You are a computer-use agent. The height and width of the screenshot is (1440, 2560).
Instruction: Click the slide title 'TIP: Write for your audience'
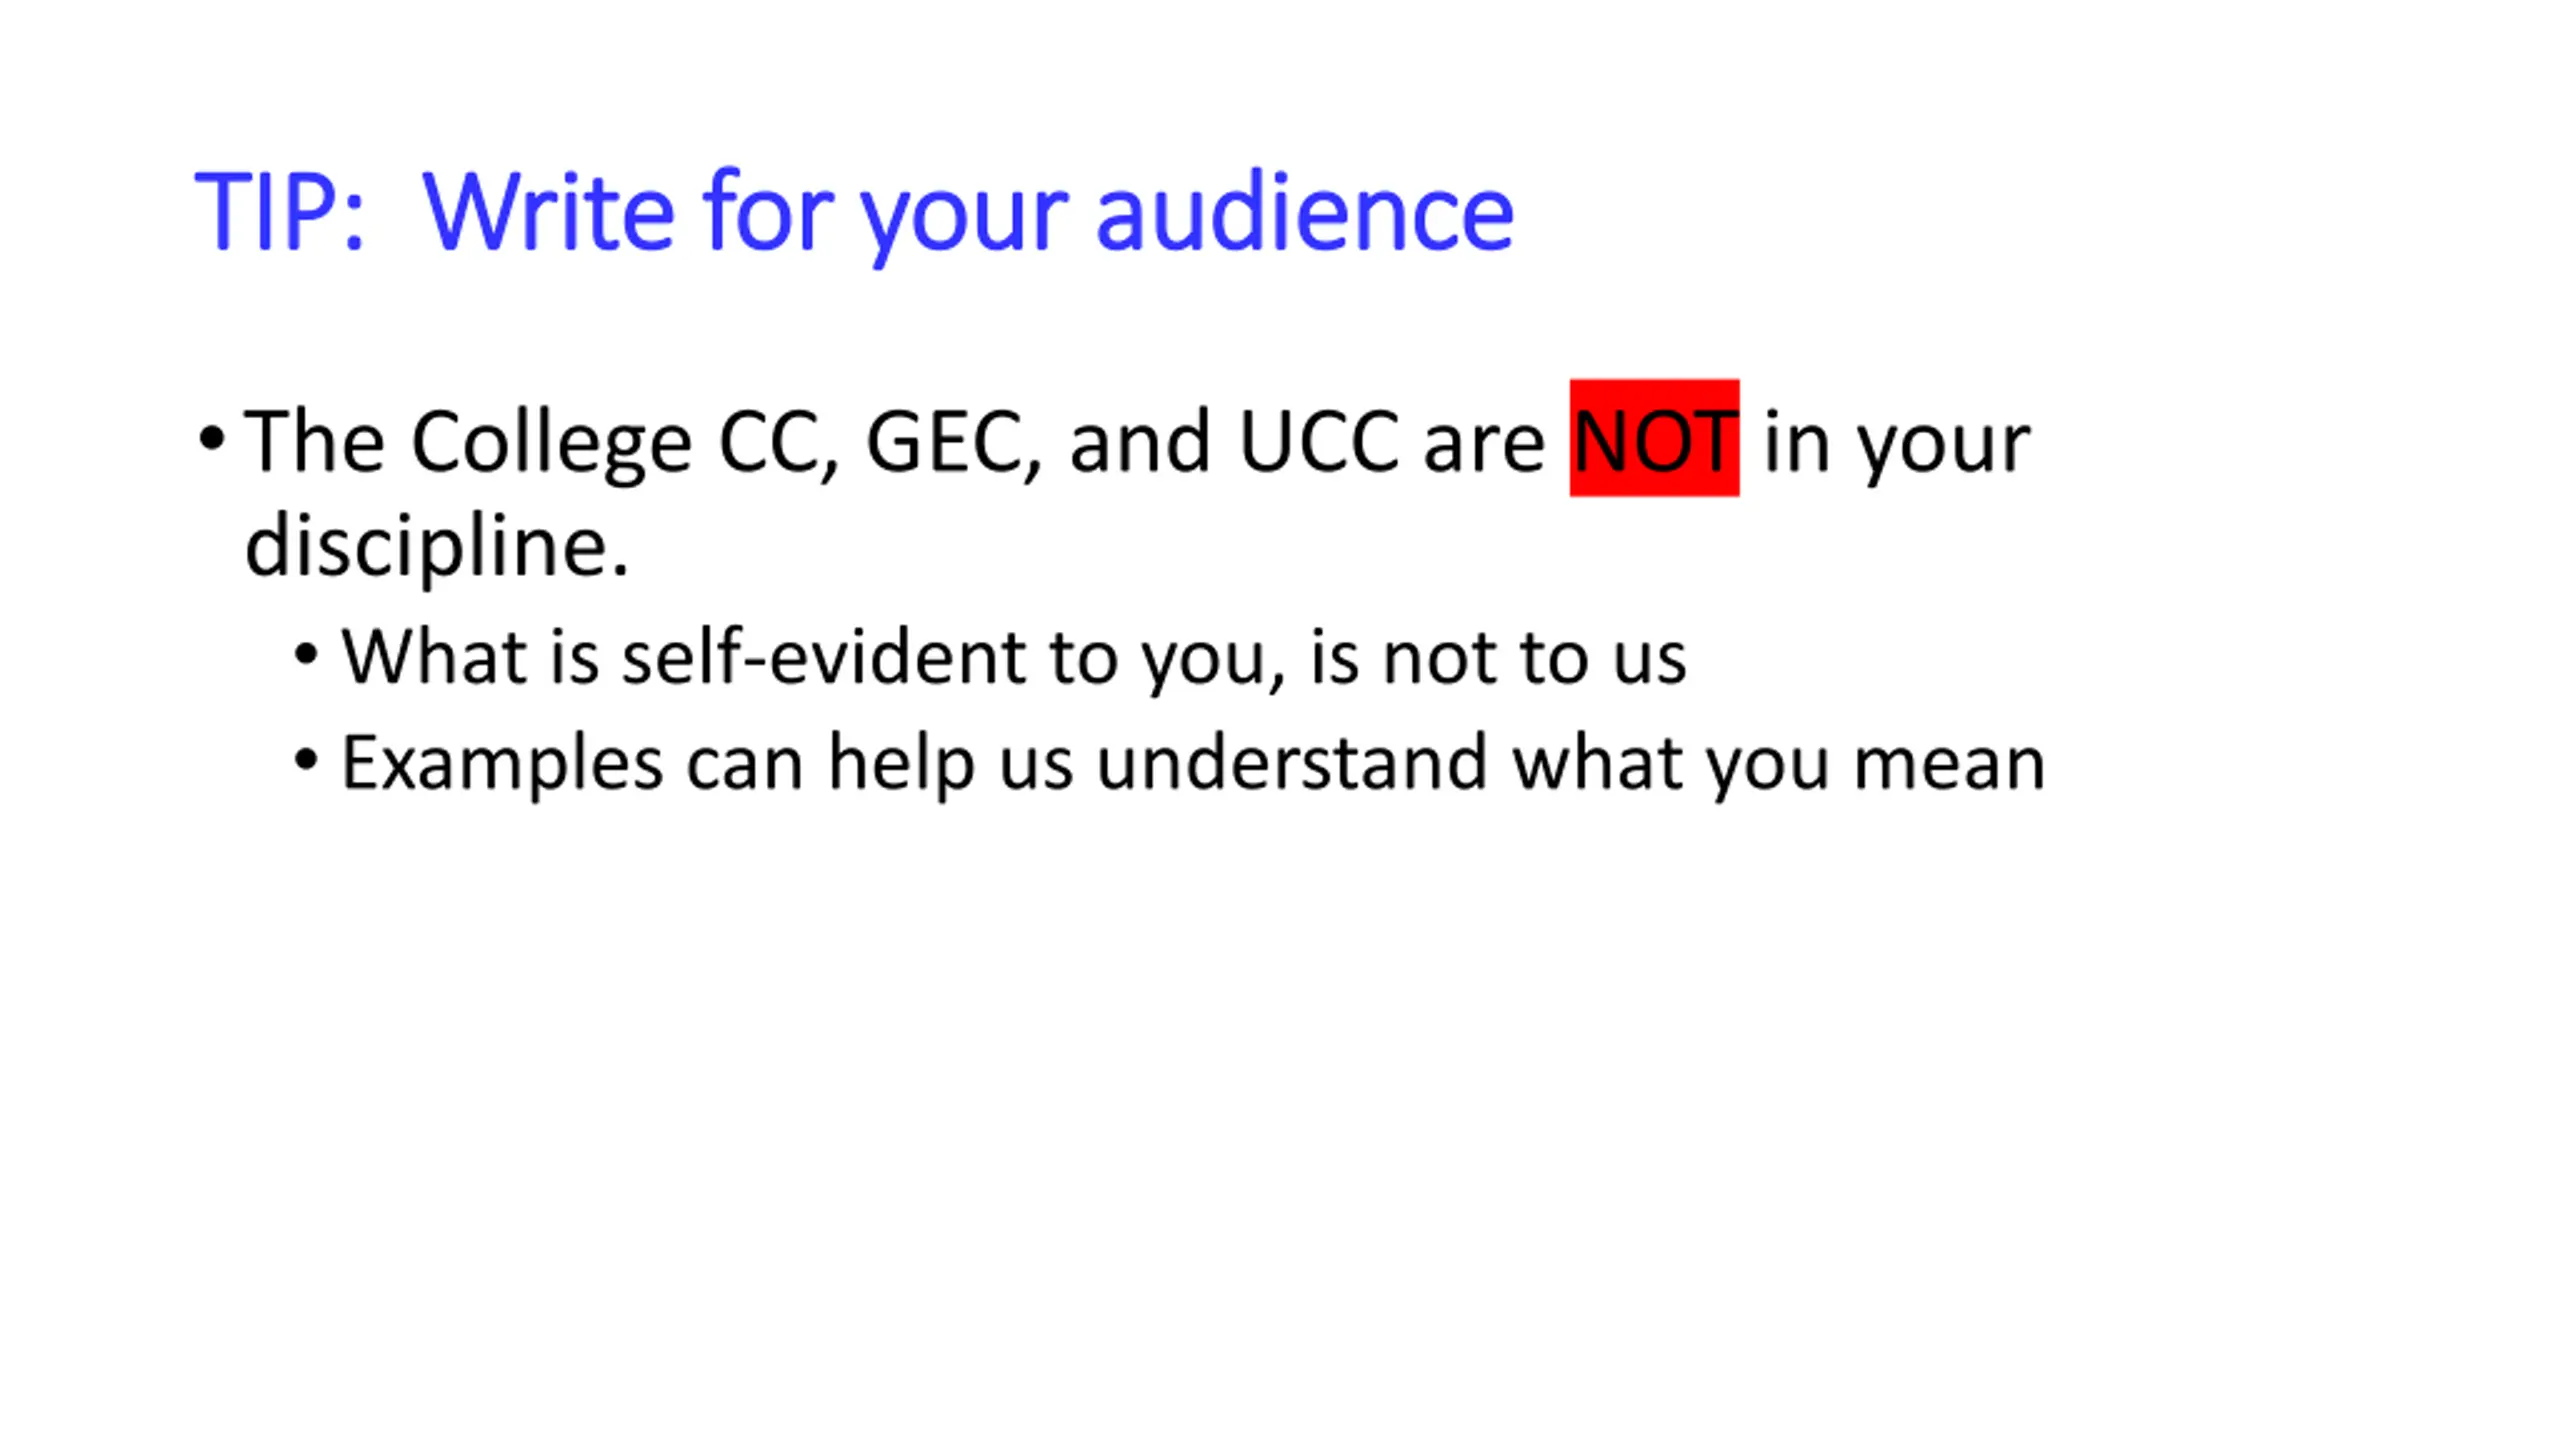[x=852, y=212]
